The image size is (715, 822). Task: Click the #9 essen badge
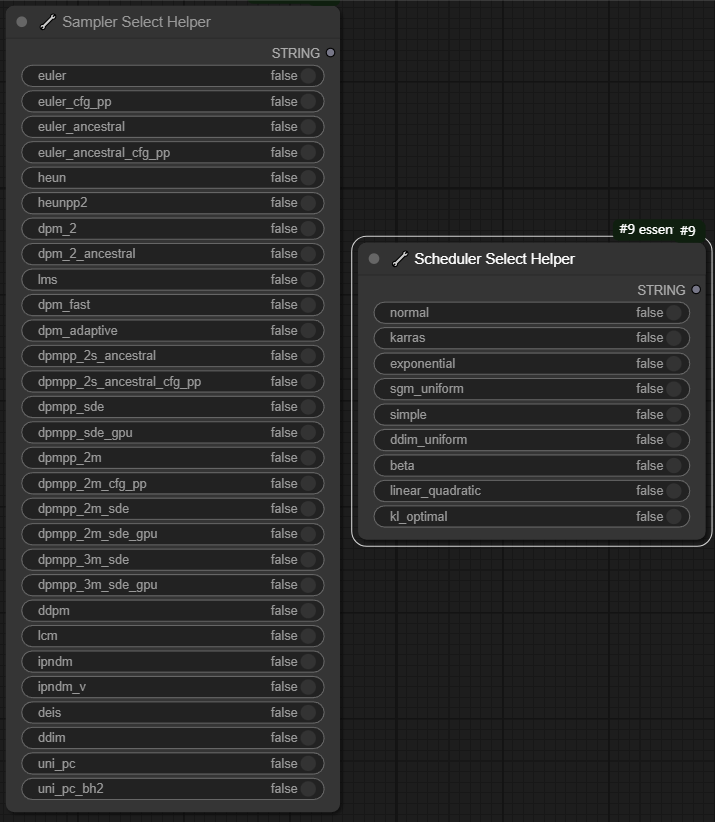click(x=645, y=230)
